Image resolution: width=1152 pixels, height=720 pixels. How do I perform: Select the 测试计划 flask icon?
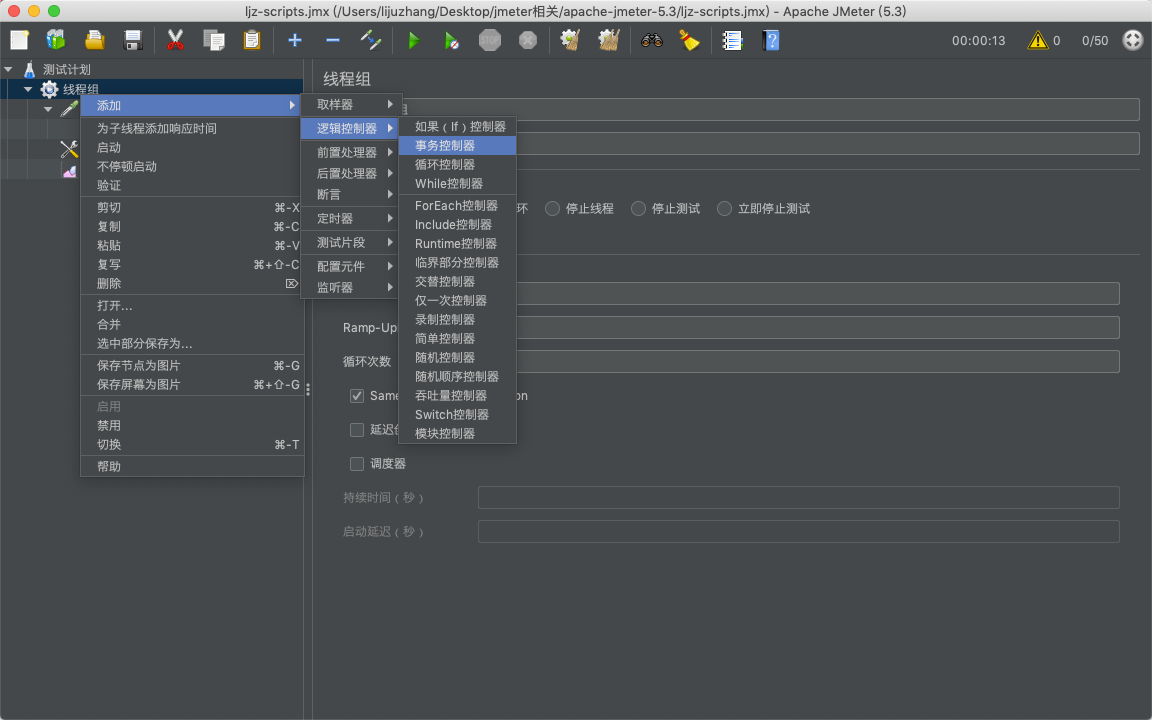29,70
